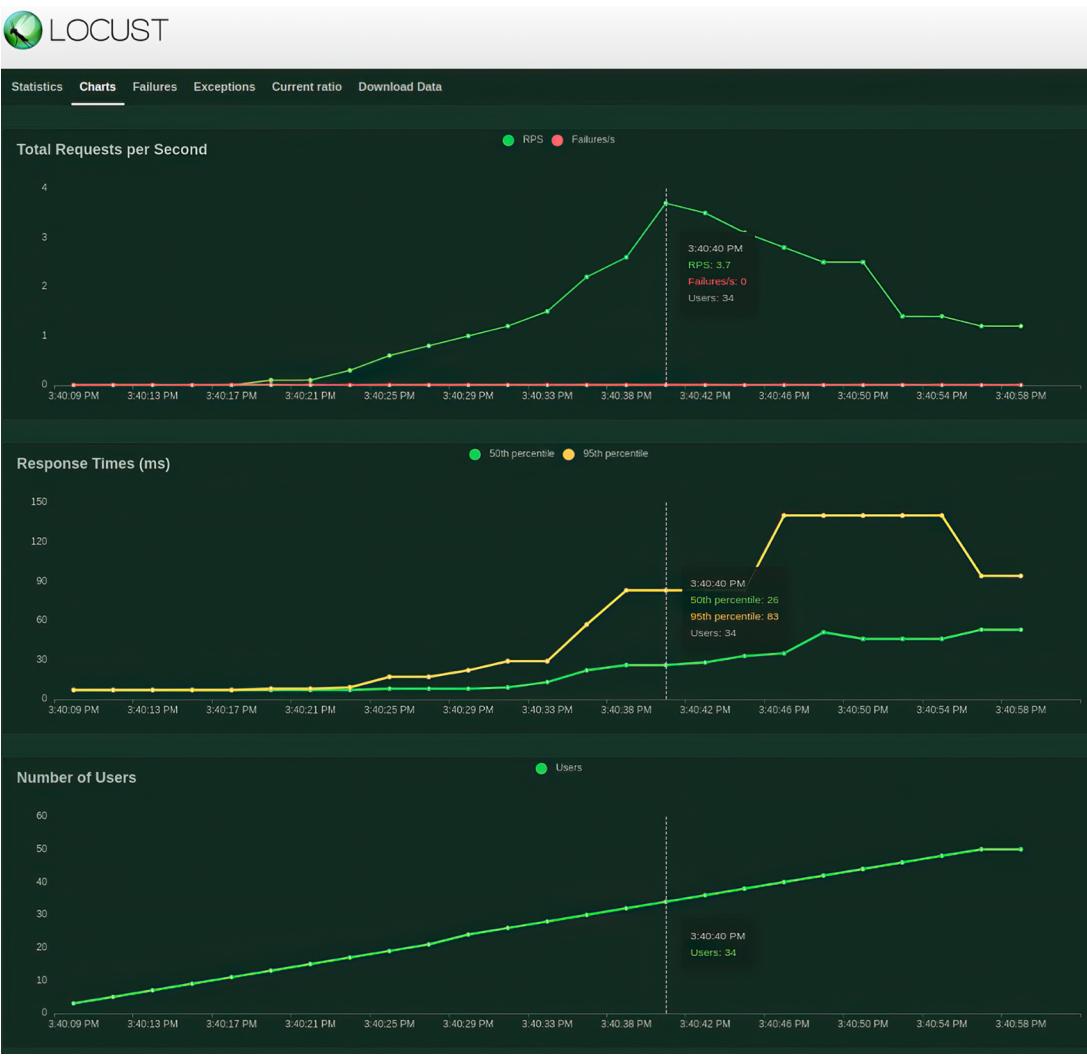Viewport: 1087px width, 1057px height.
Task: Toggle the Failures/s series legend
Action: 592,140
